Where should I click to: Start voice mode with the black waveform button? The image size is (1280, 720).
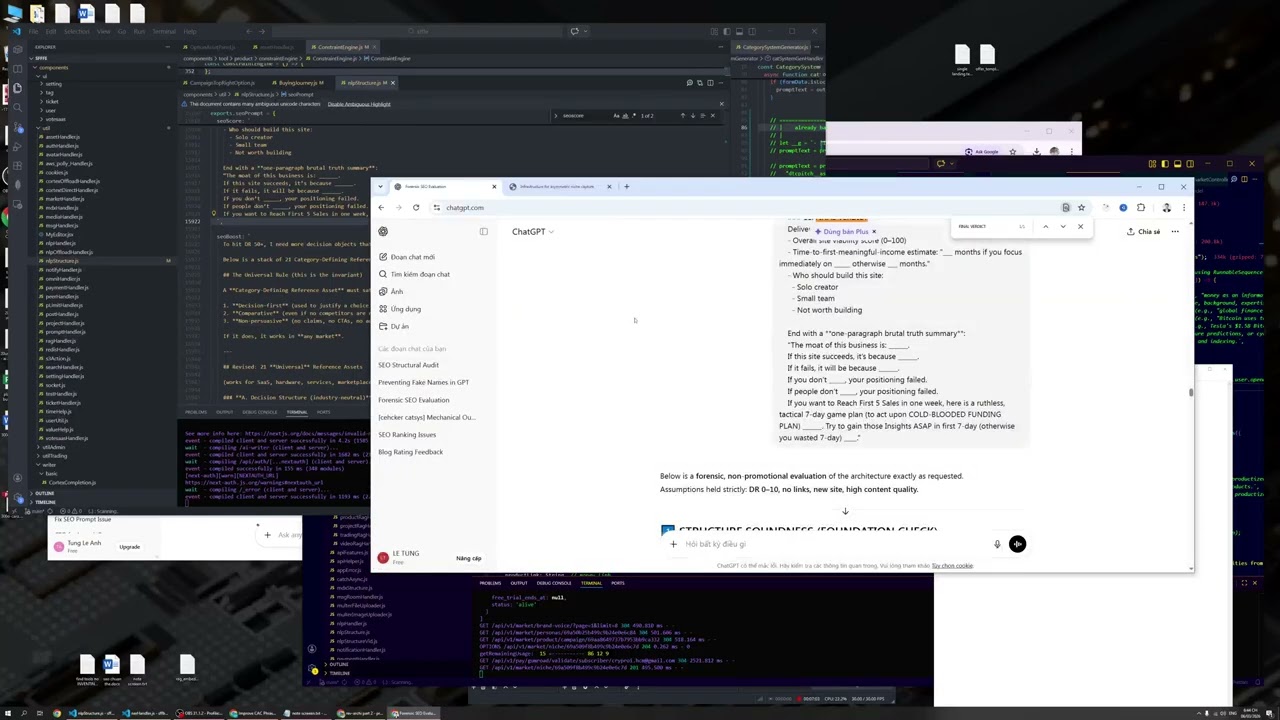[1017, 544]
